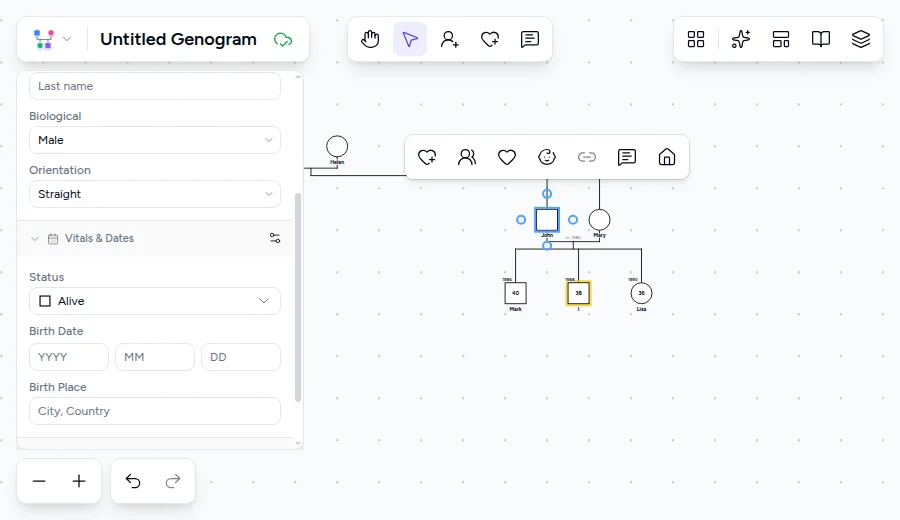Image resolution: width=900 pixels, height=520 pixels.
Task: Click the right connection handle of John
Action: (573, 220)
